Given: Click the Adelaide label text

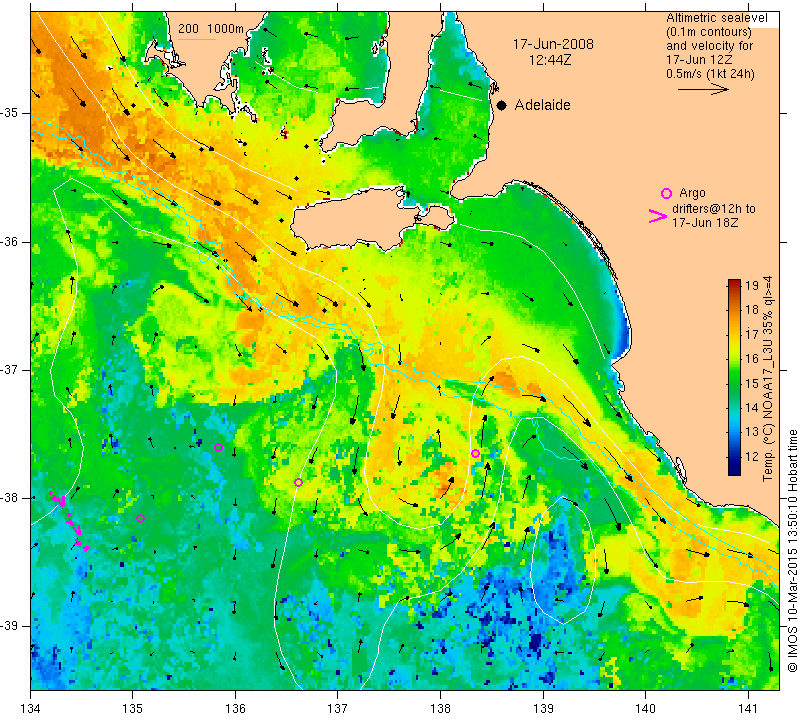Looking at the screenshot, I should click(542, 105).
